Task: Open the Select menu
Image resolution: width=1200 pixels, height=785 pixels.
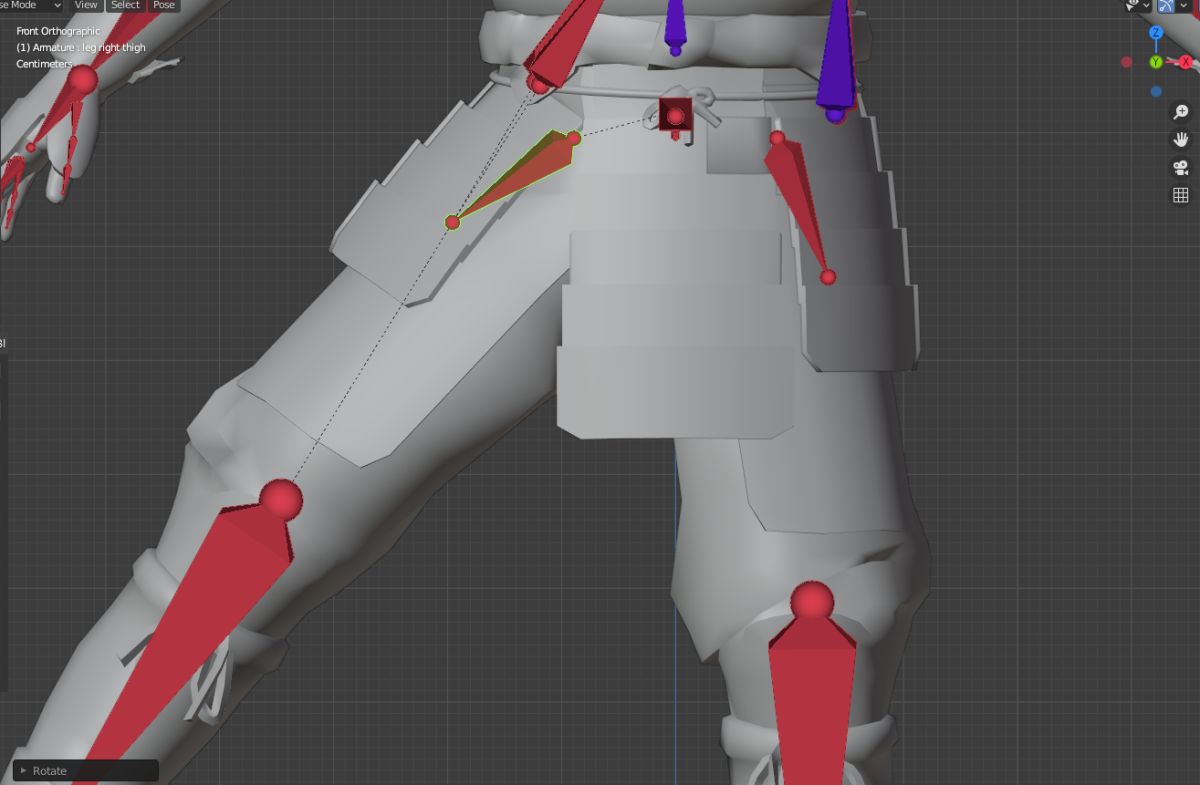Action: click(x=125, y=5)
